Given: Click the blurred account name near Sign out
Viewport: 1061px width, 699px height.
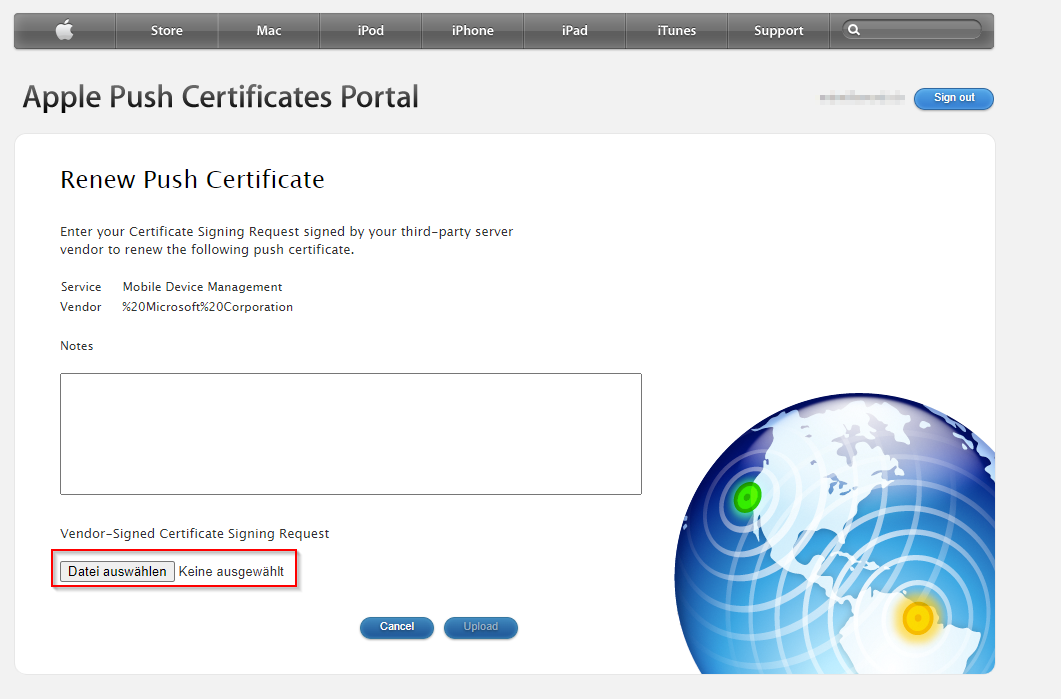Looking at the screenshot, I should (x=861, y=97).
